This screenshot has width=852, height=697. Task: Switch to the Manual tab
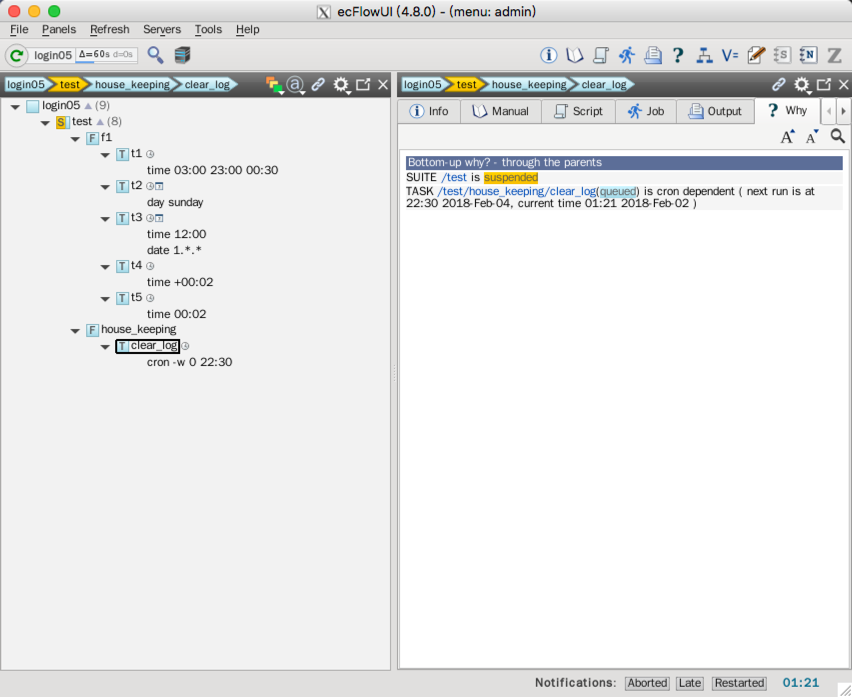coord(500,111)
